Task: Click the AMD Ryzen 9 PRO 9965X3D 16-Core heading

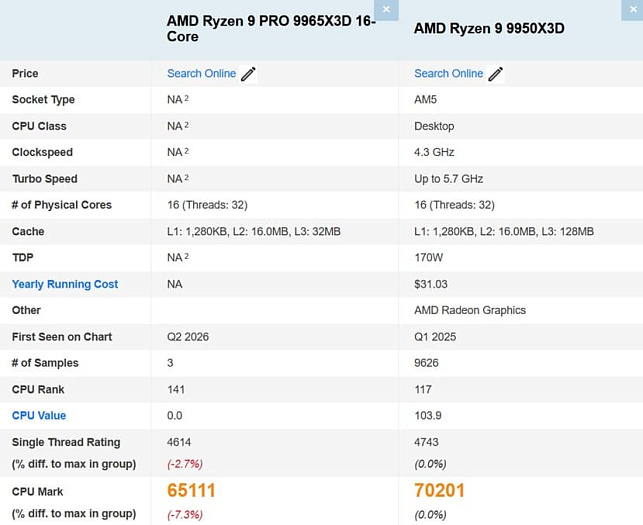Action: click(271, 28)
